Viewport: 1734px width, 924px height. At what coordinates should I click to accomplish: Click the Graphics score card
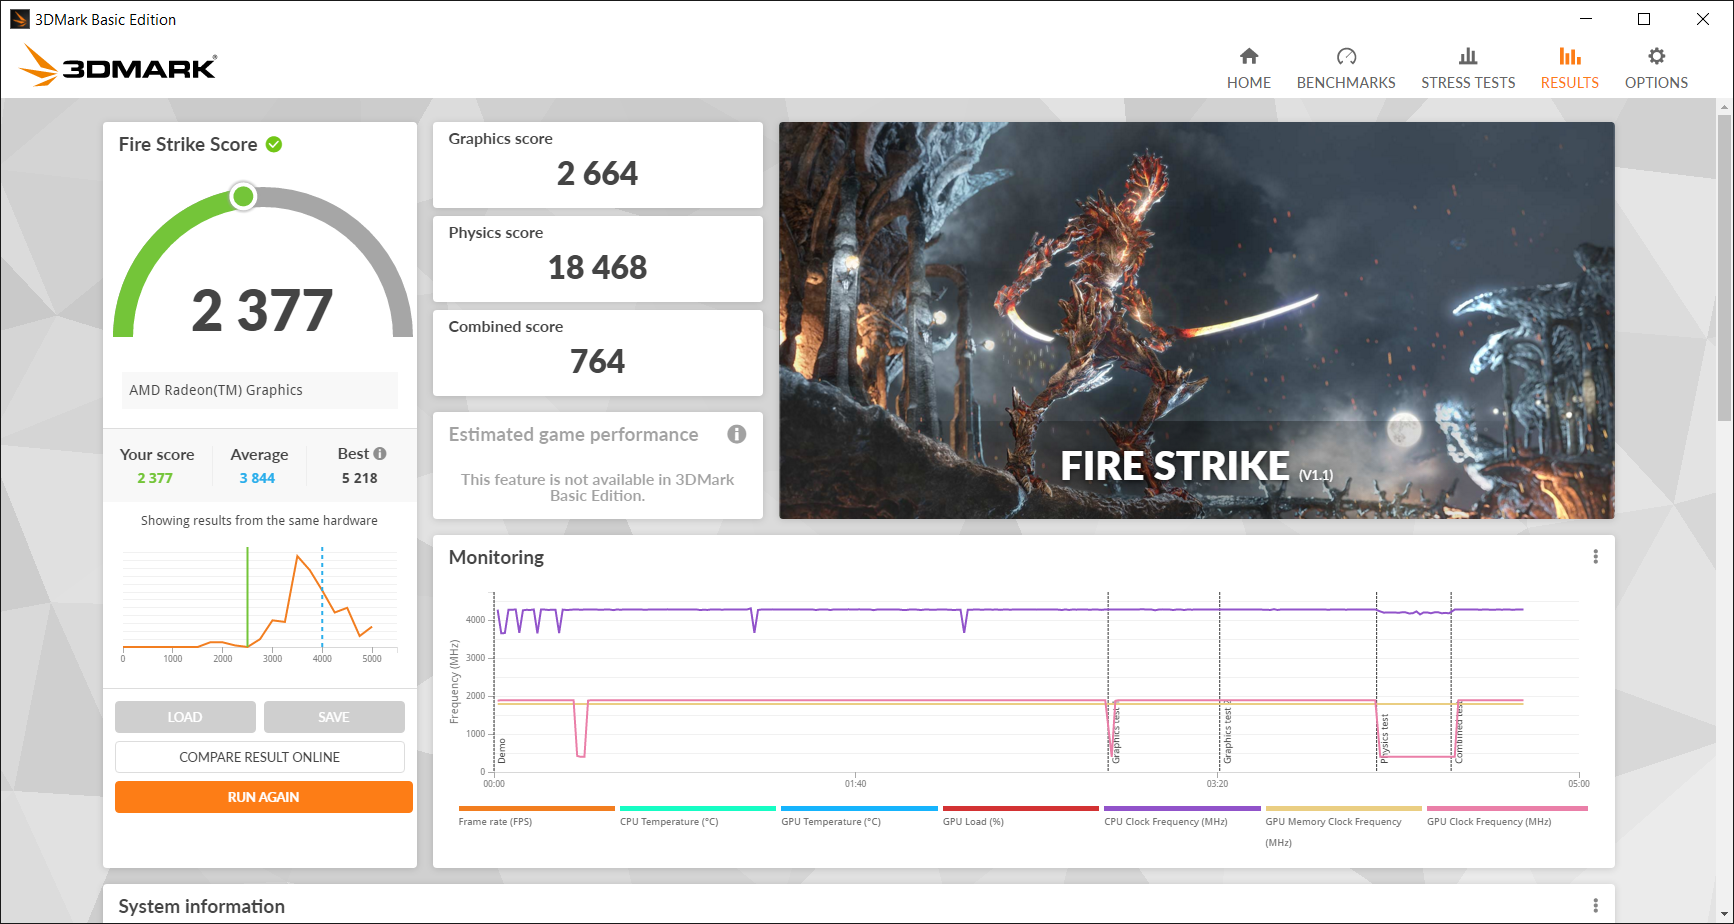pos(598,165)
